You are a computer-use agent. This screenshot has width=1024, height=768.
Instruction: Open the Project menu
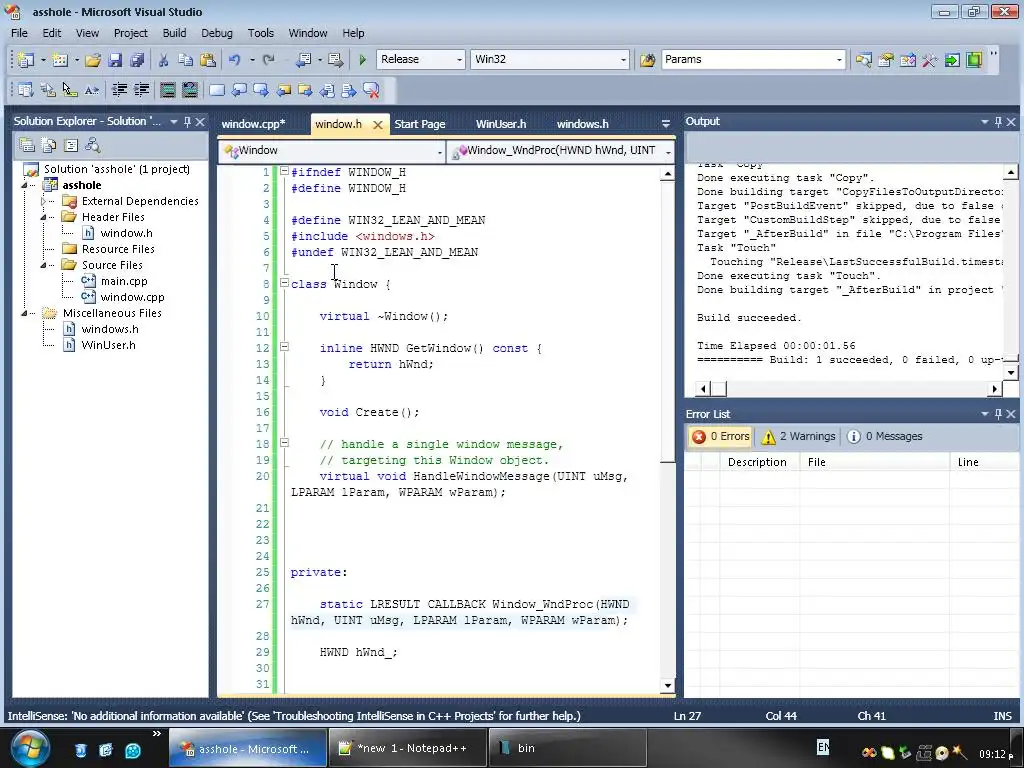click(x=131, y=33)
